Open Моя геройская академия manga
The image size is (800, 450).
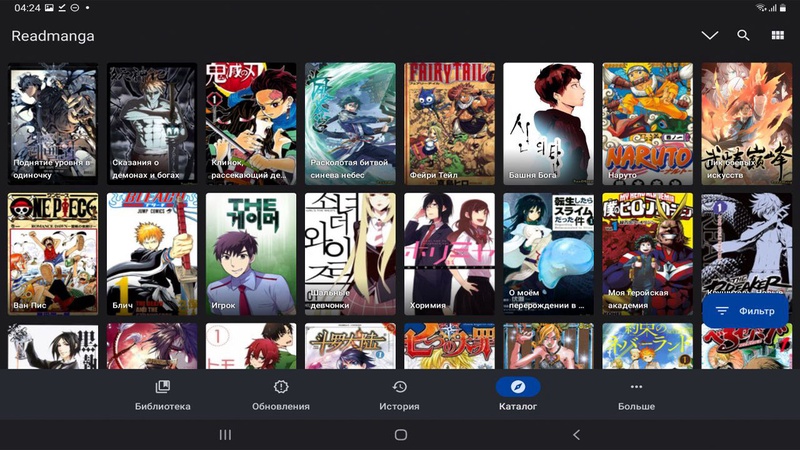point(648,254)
